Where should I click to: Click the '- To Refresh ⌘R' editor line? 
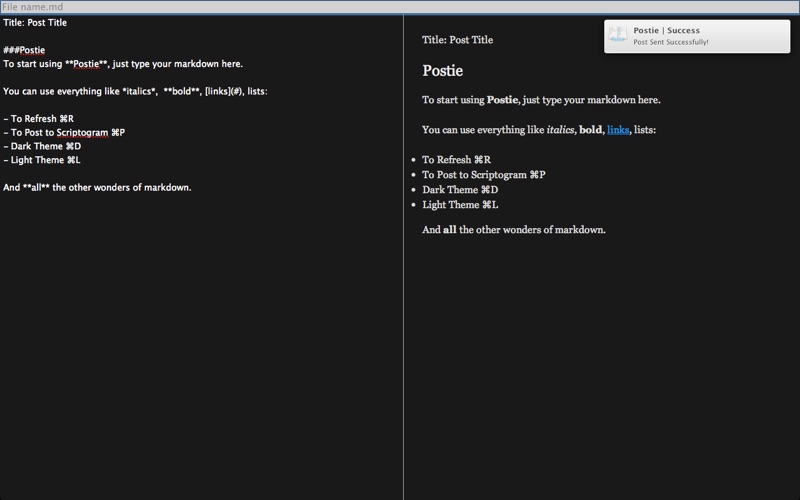tap(38, 119)
